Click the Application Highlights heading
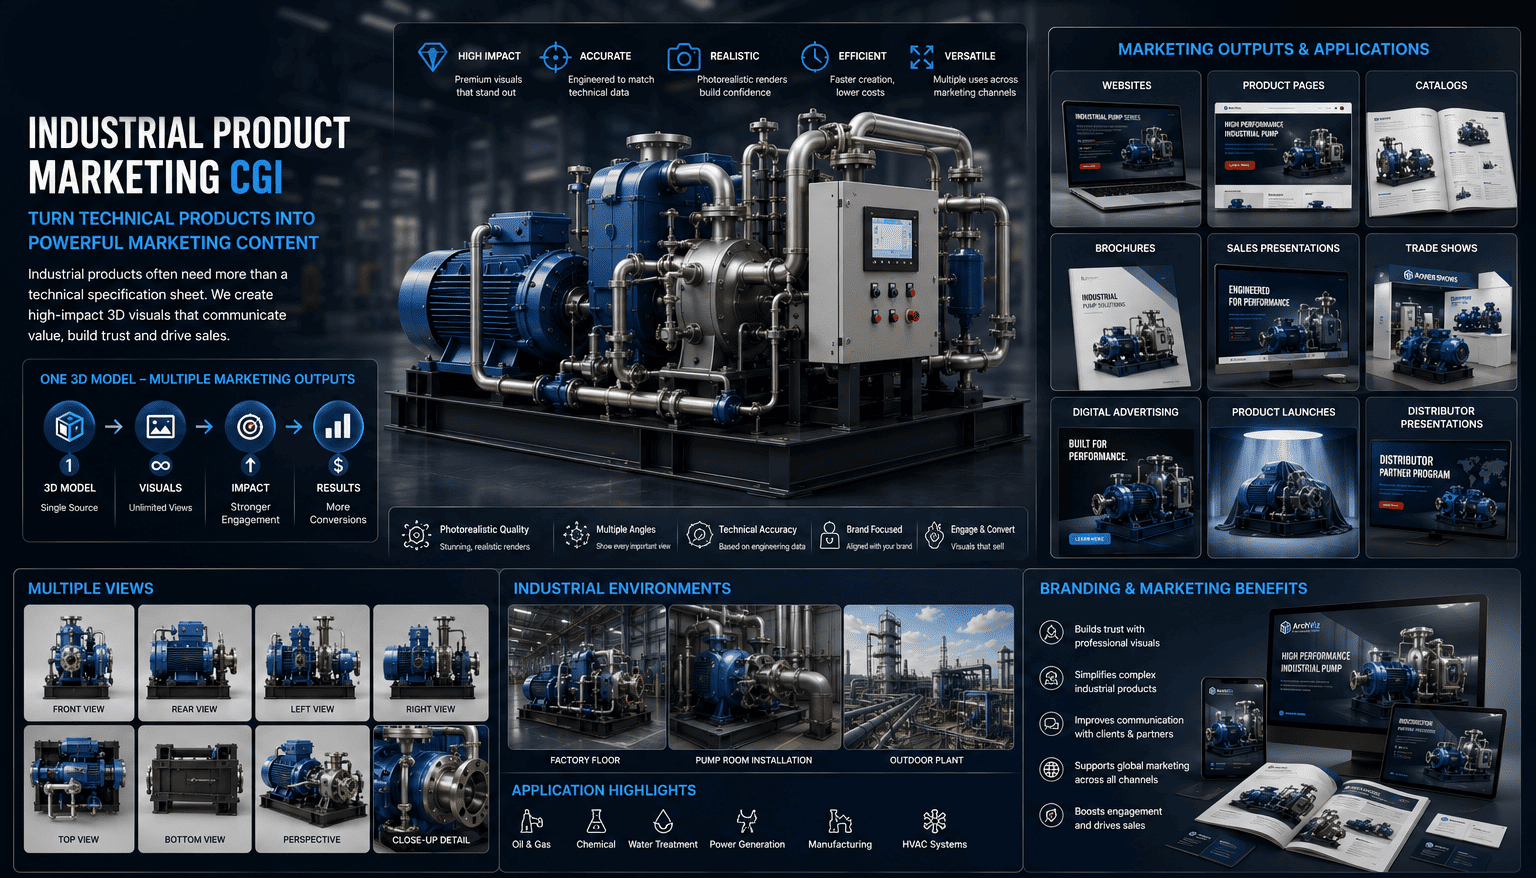Image resolution: width=1536 pixels, height=878 pixels. pos(604,790)
